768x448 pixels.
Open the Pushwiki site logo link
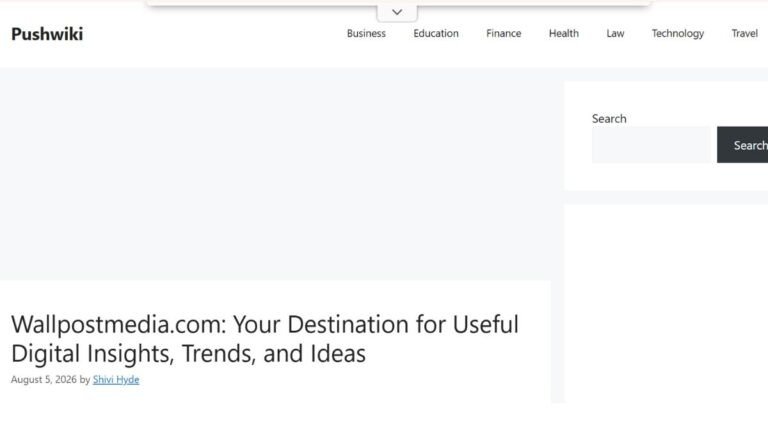[x=47, y=34]
